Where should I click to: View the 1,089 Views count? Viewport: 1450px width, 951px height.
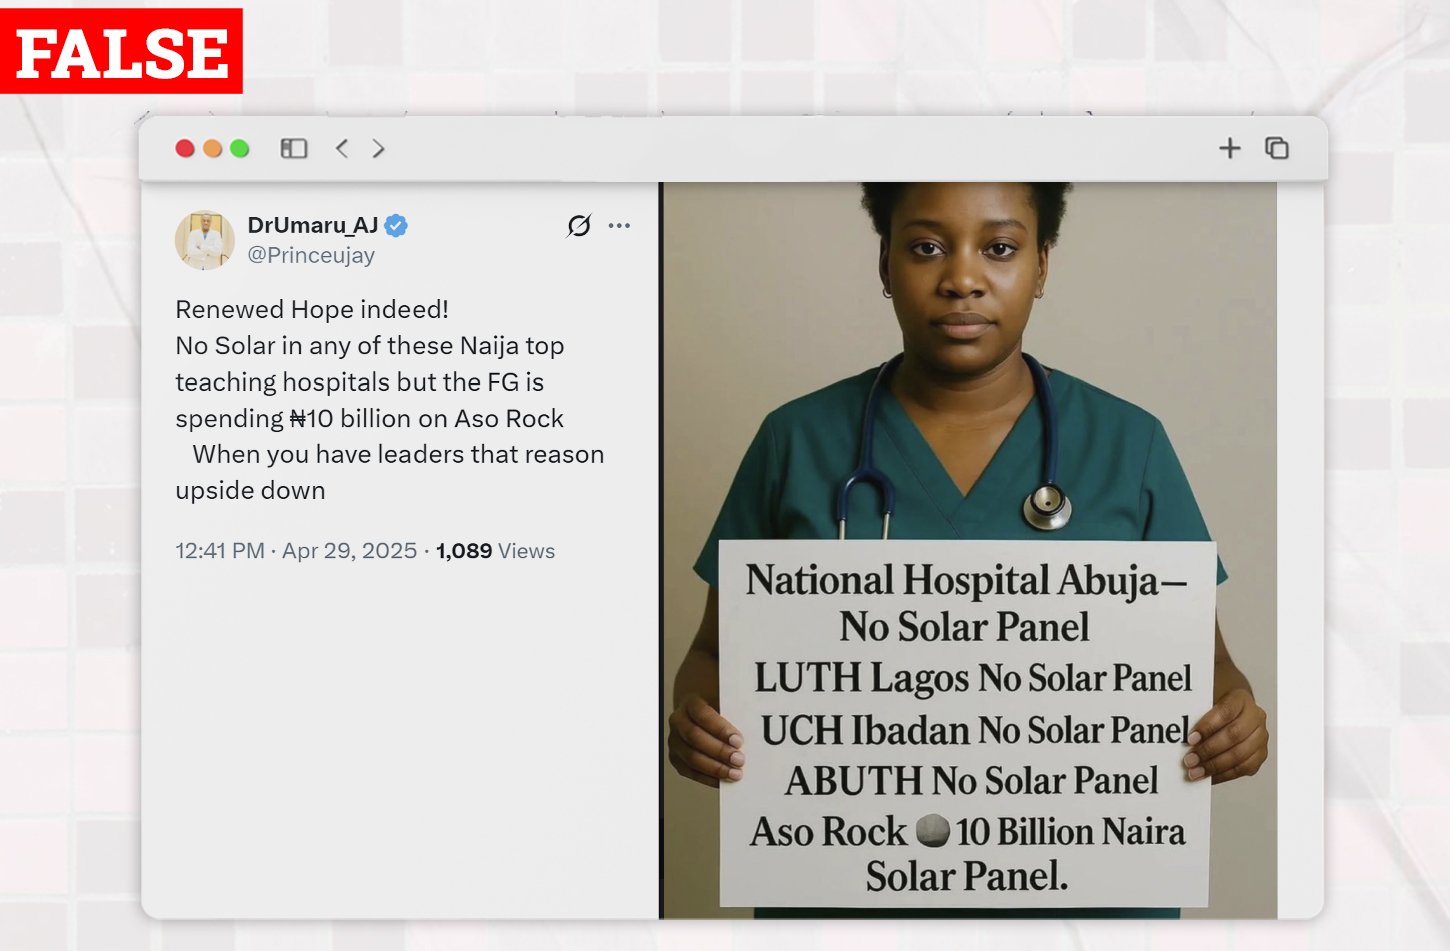[x=495, y=551]
